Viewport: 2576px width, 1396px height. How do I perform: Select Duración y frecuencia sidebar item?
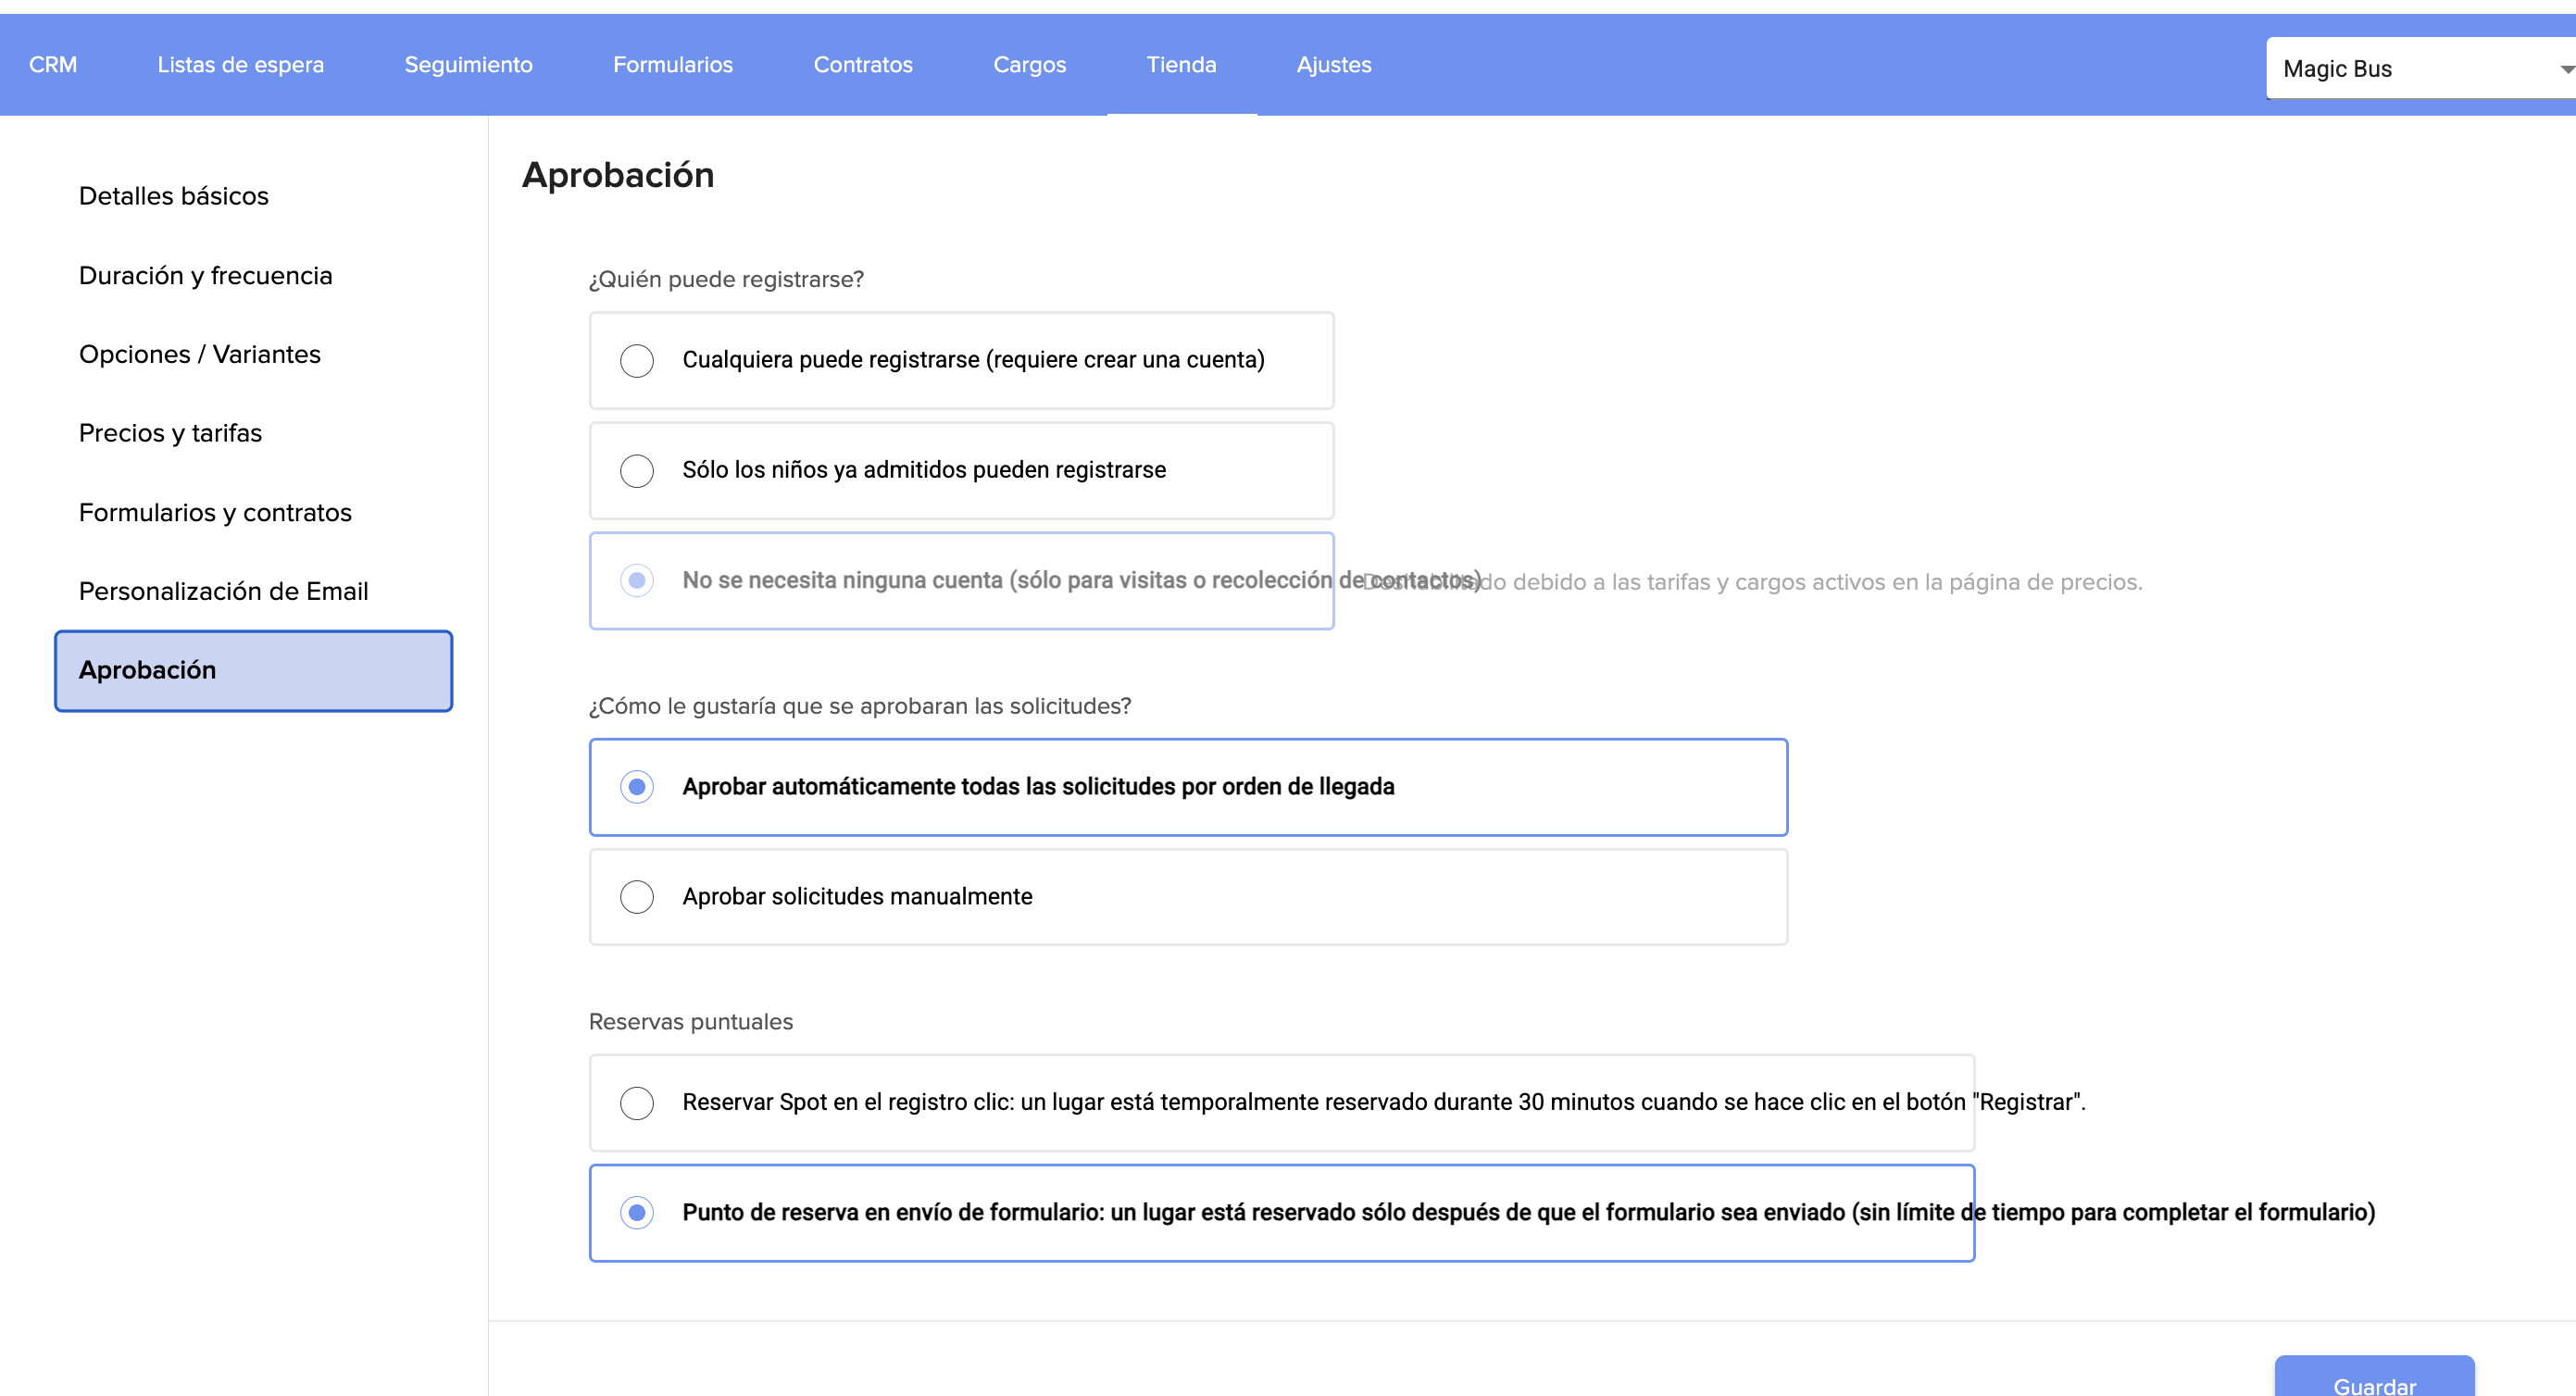coord(206,275)
